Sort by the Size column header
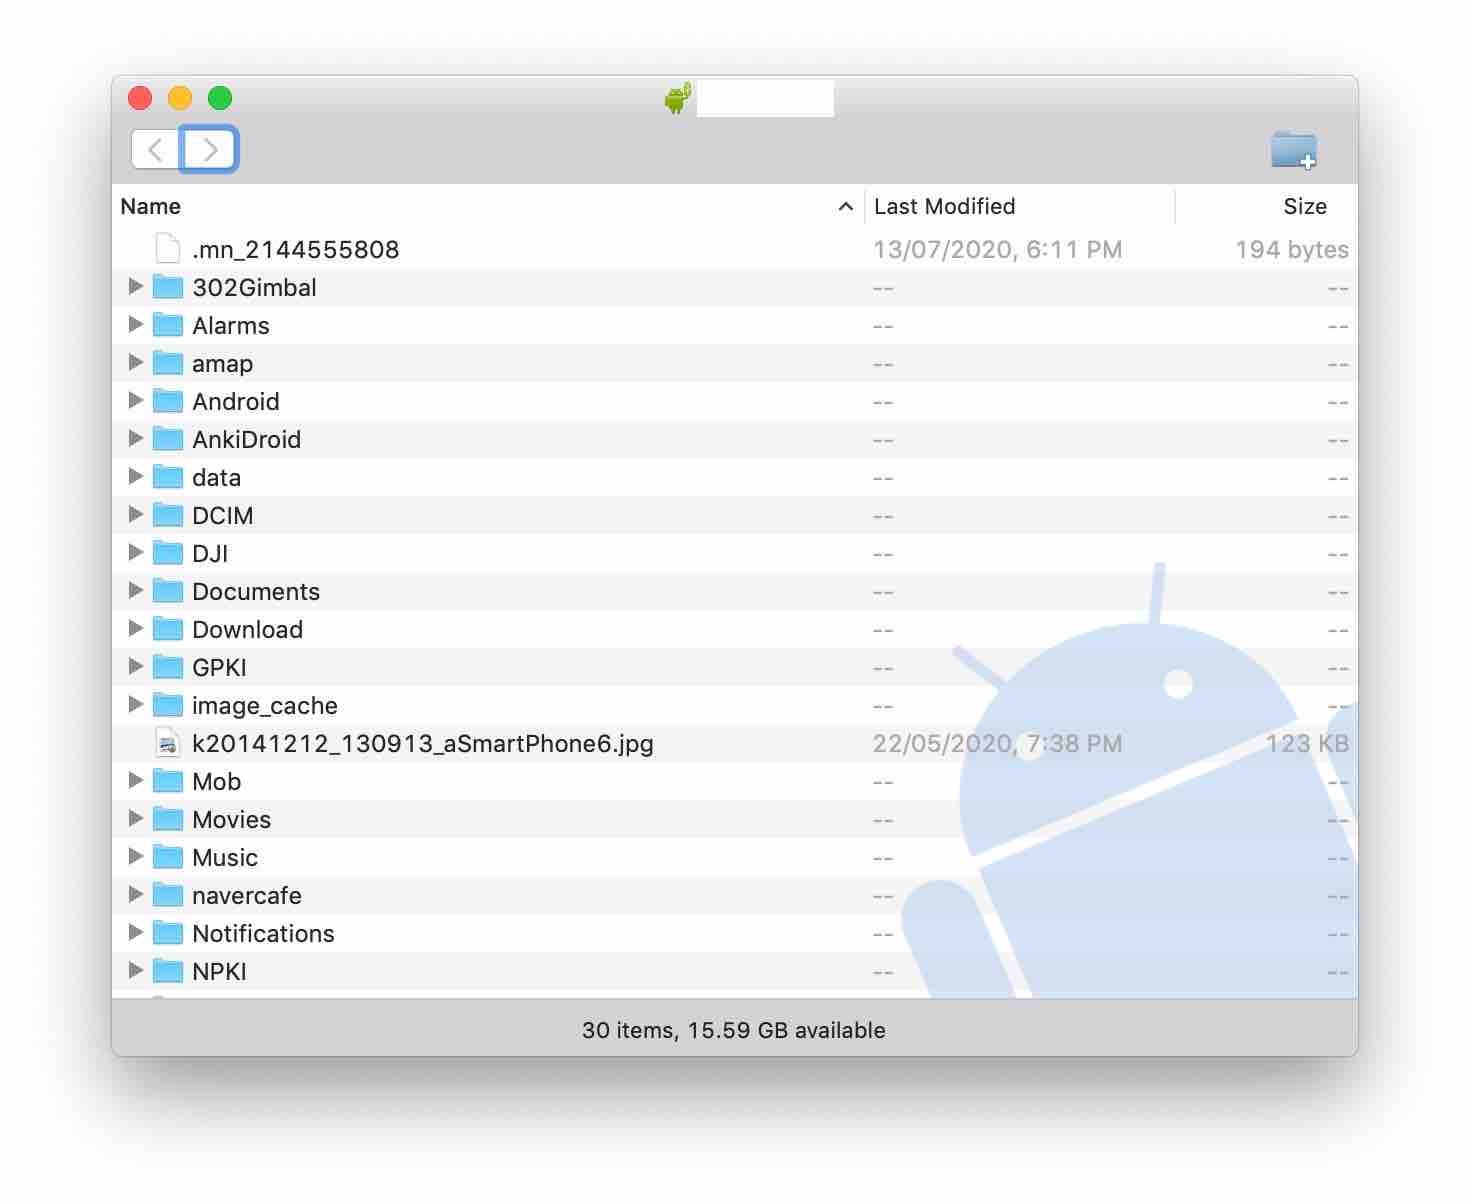Viewport: 1470px width, 1204px height. [x=1305, y=206]
